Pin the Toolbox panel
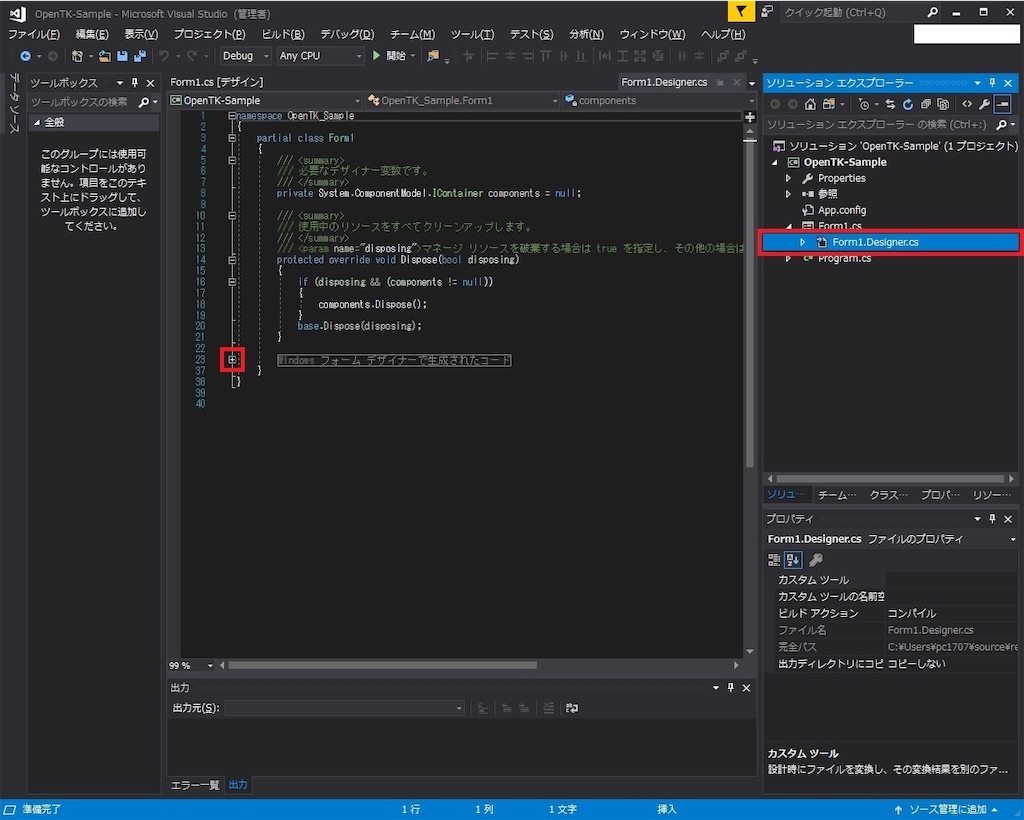 (135, 83)
